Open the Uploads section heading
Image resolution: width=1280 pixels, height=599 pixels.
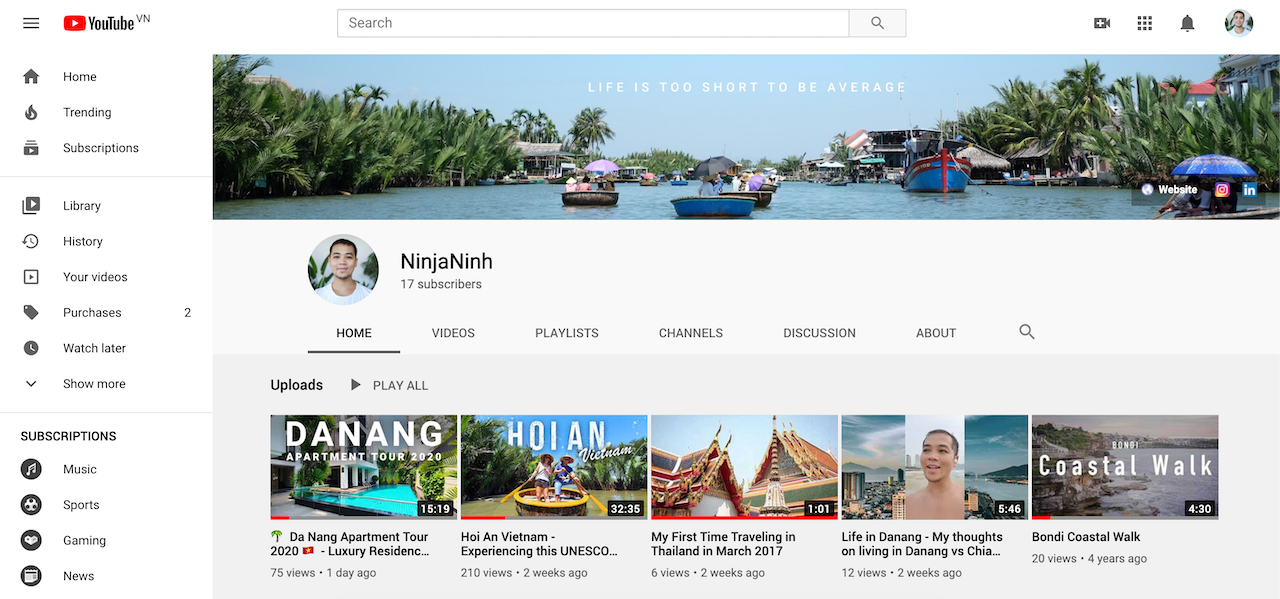(297, 385)
